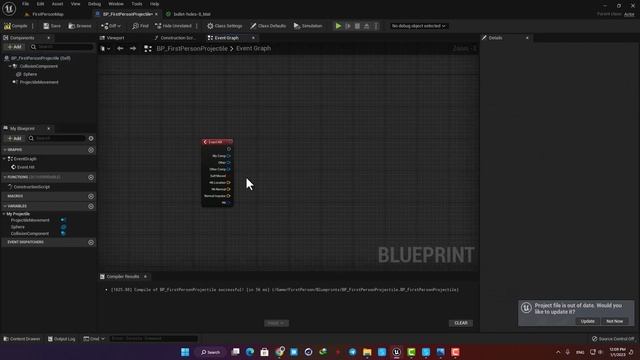
Task: Open My Blueprint settings gear
Action: (91, 138)
